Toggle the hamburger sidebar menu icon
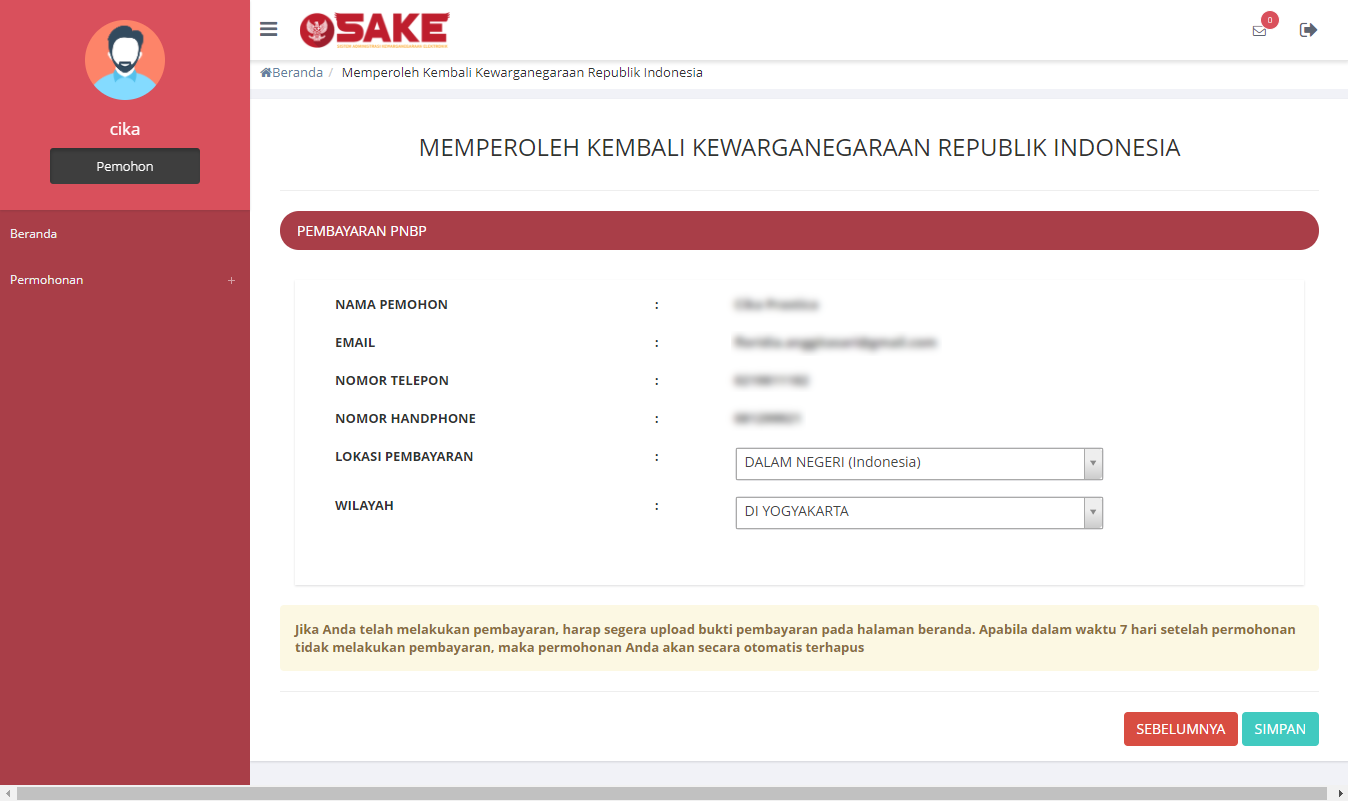Image resolution: width=1348 pixels, height=801 pixels. (x=268, y=29)
